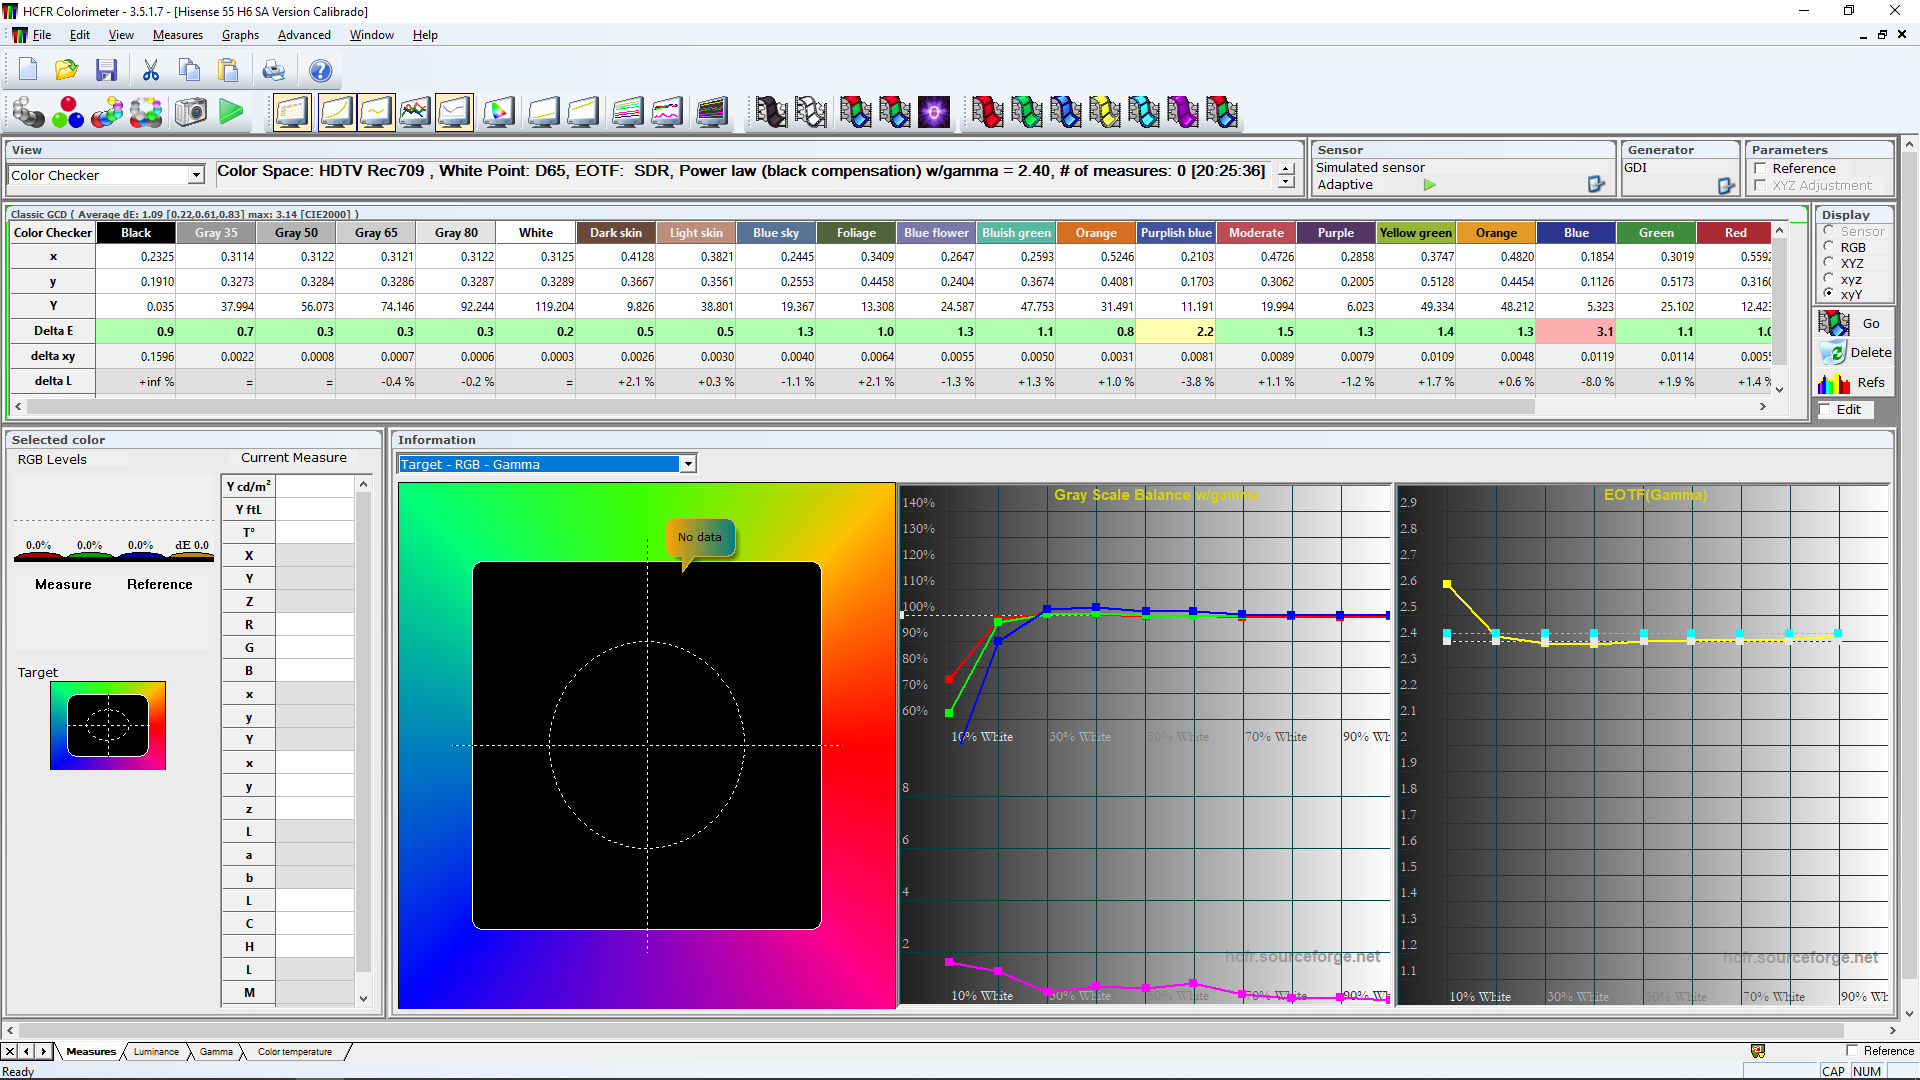Viewport: 1920px width, 1080px height.
Task: Click the camera icon in measurement toolbar
Action: click(190, 112)
